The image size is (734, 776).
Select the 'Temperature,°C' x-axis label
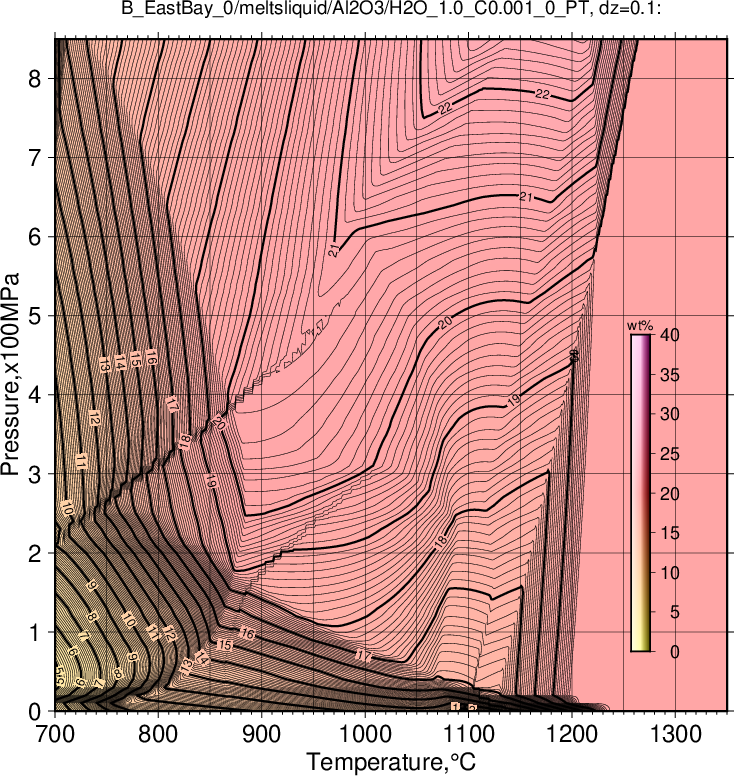[391, 762]
